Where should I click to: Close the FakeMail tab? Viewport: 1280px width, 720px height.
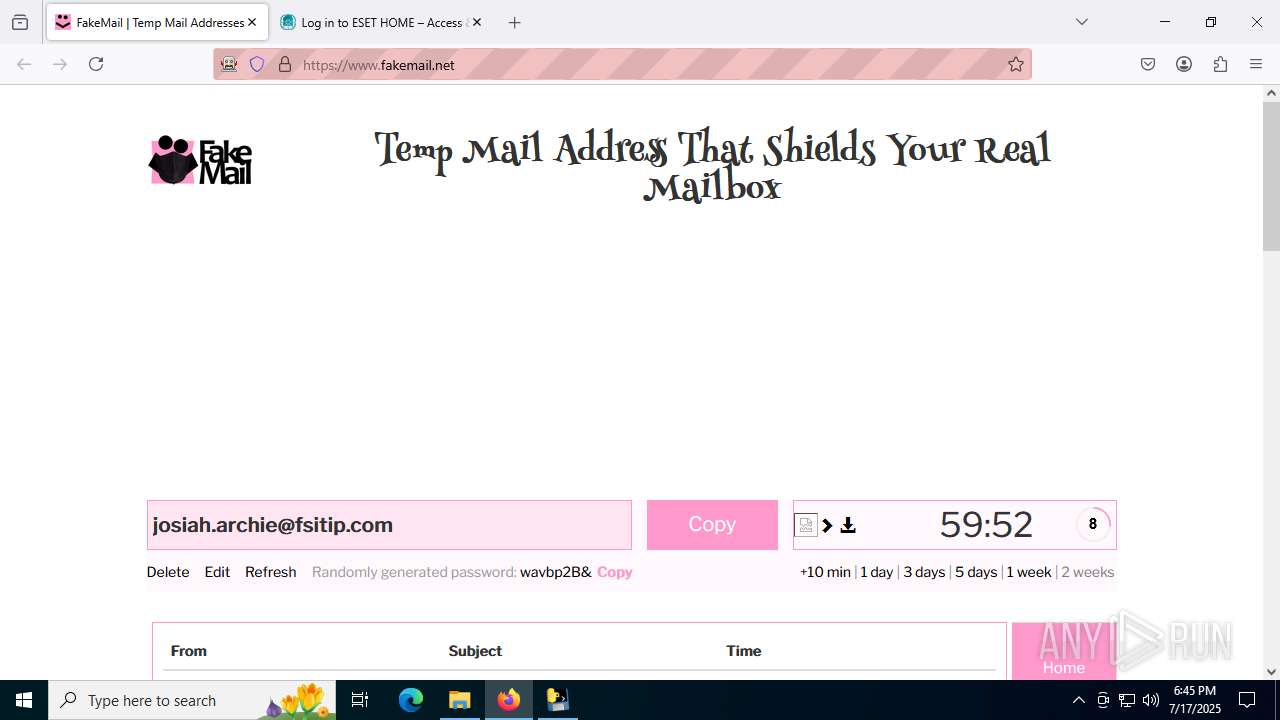[252, 22]
